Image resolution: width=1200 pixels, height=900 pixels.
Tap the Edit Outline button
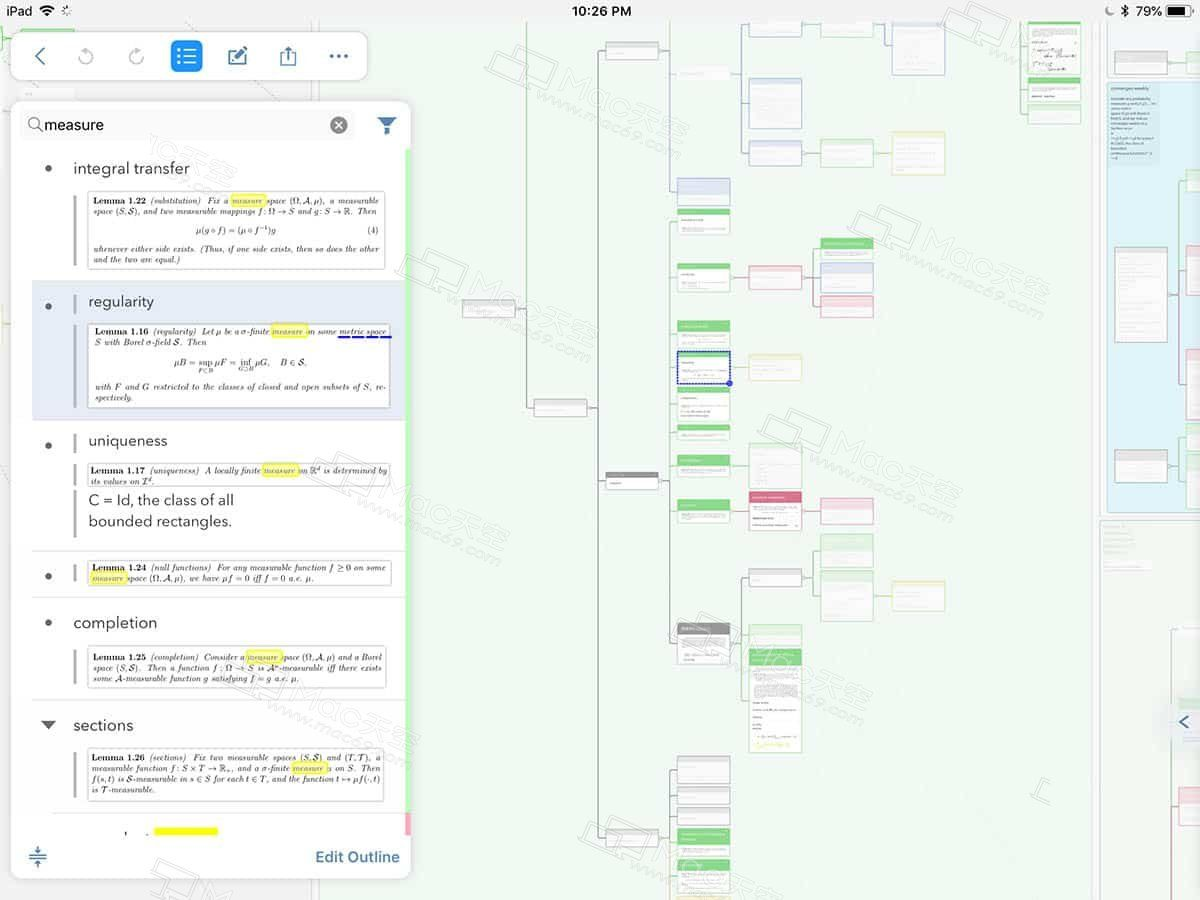pos(357,857)
